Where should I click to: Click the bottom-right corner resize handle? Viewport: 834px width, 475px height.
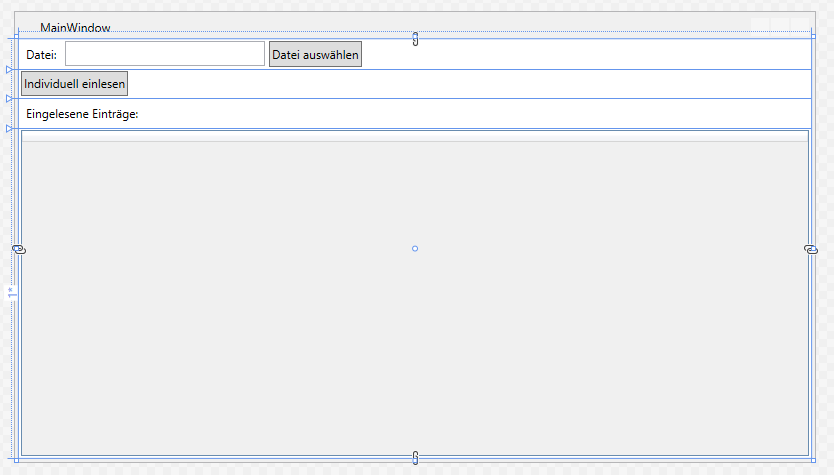coord(813,459)
